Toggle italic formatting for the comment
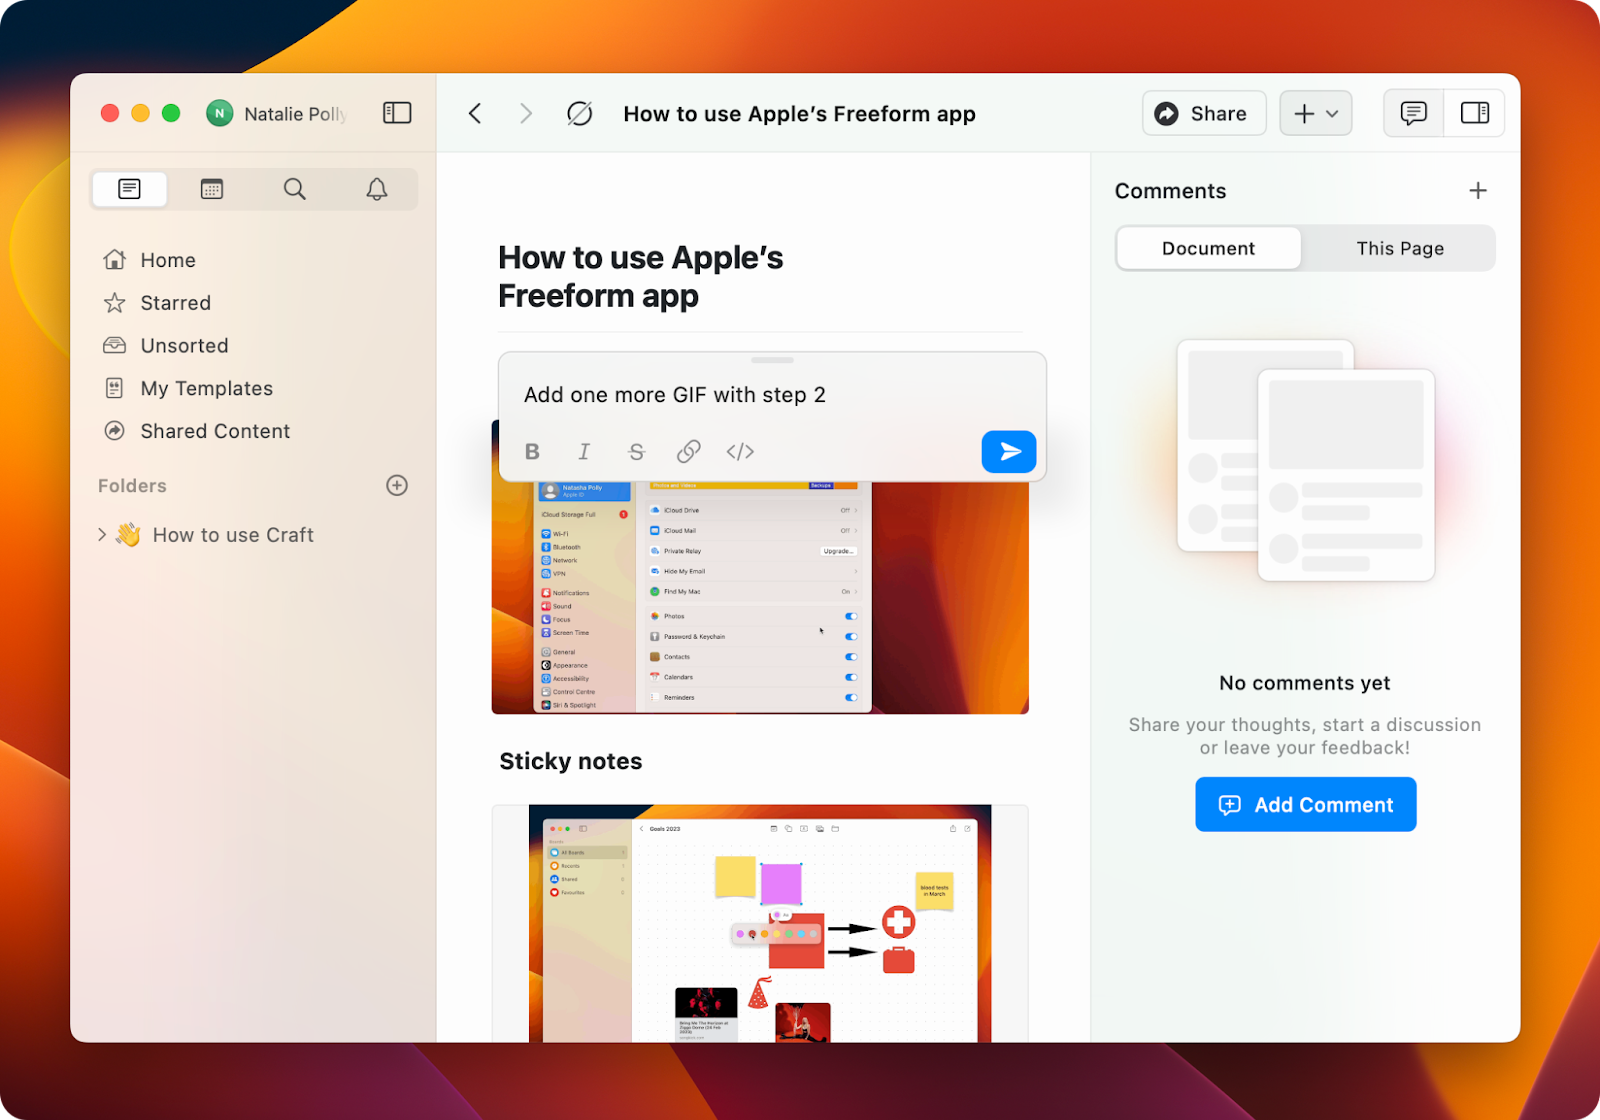 (584, 451)
